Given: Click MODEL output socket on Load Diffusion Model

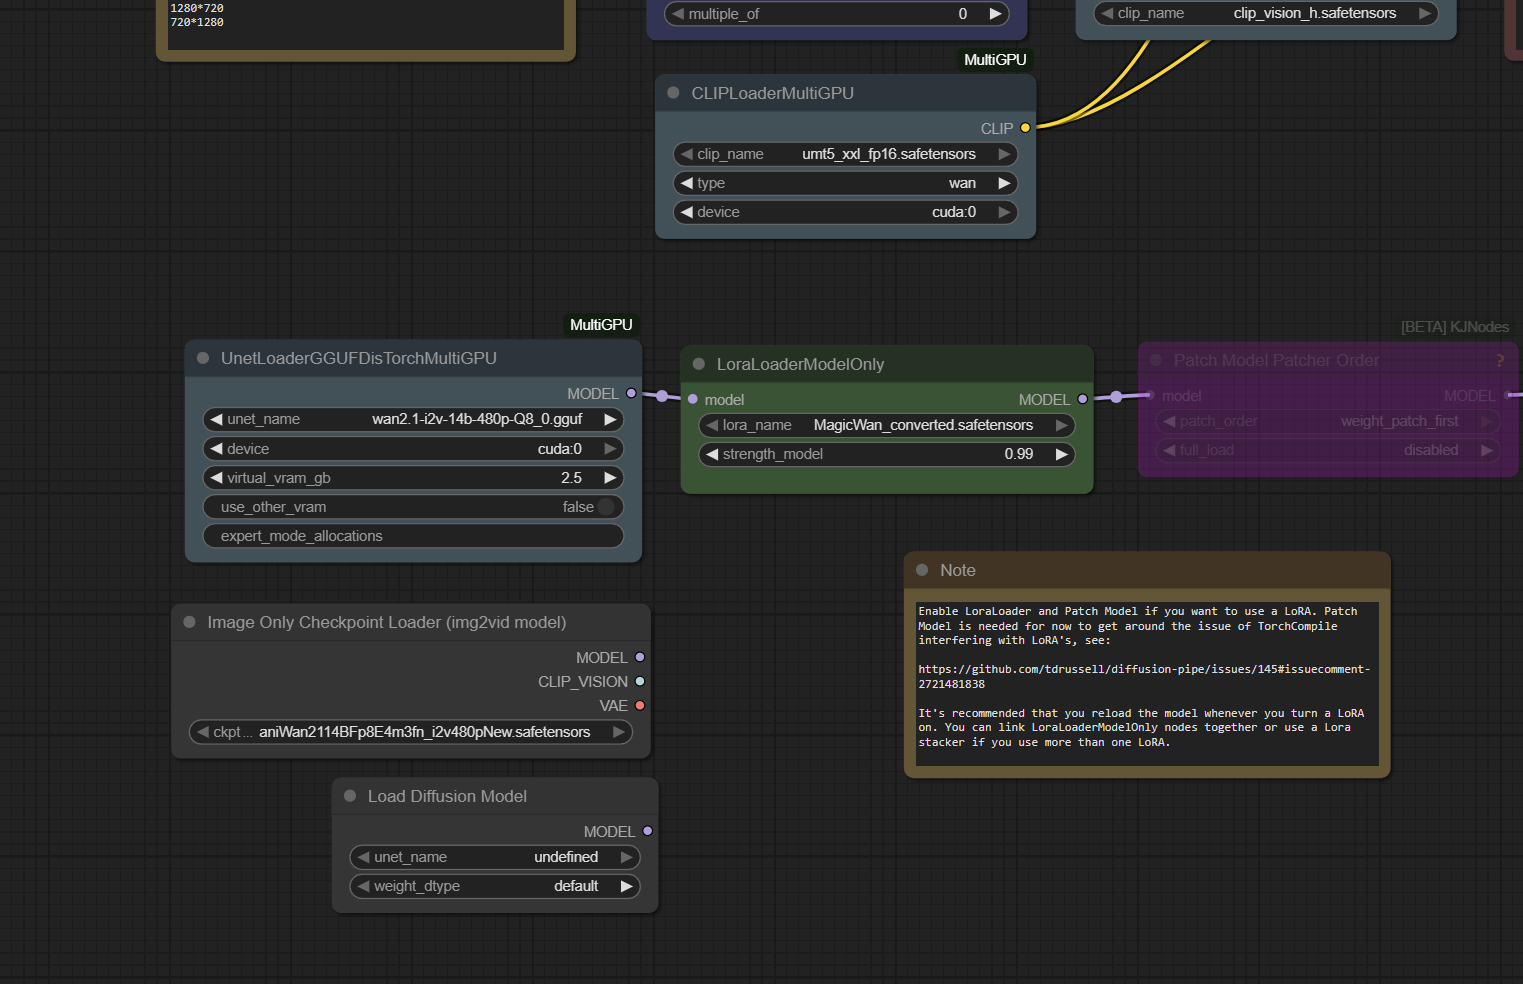Looking at the screenshot, I should click(x=648, y=831).
